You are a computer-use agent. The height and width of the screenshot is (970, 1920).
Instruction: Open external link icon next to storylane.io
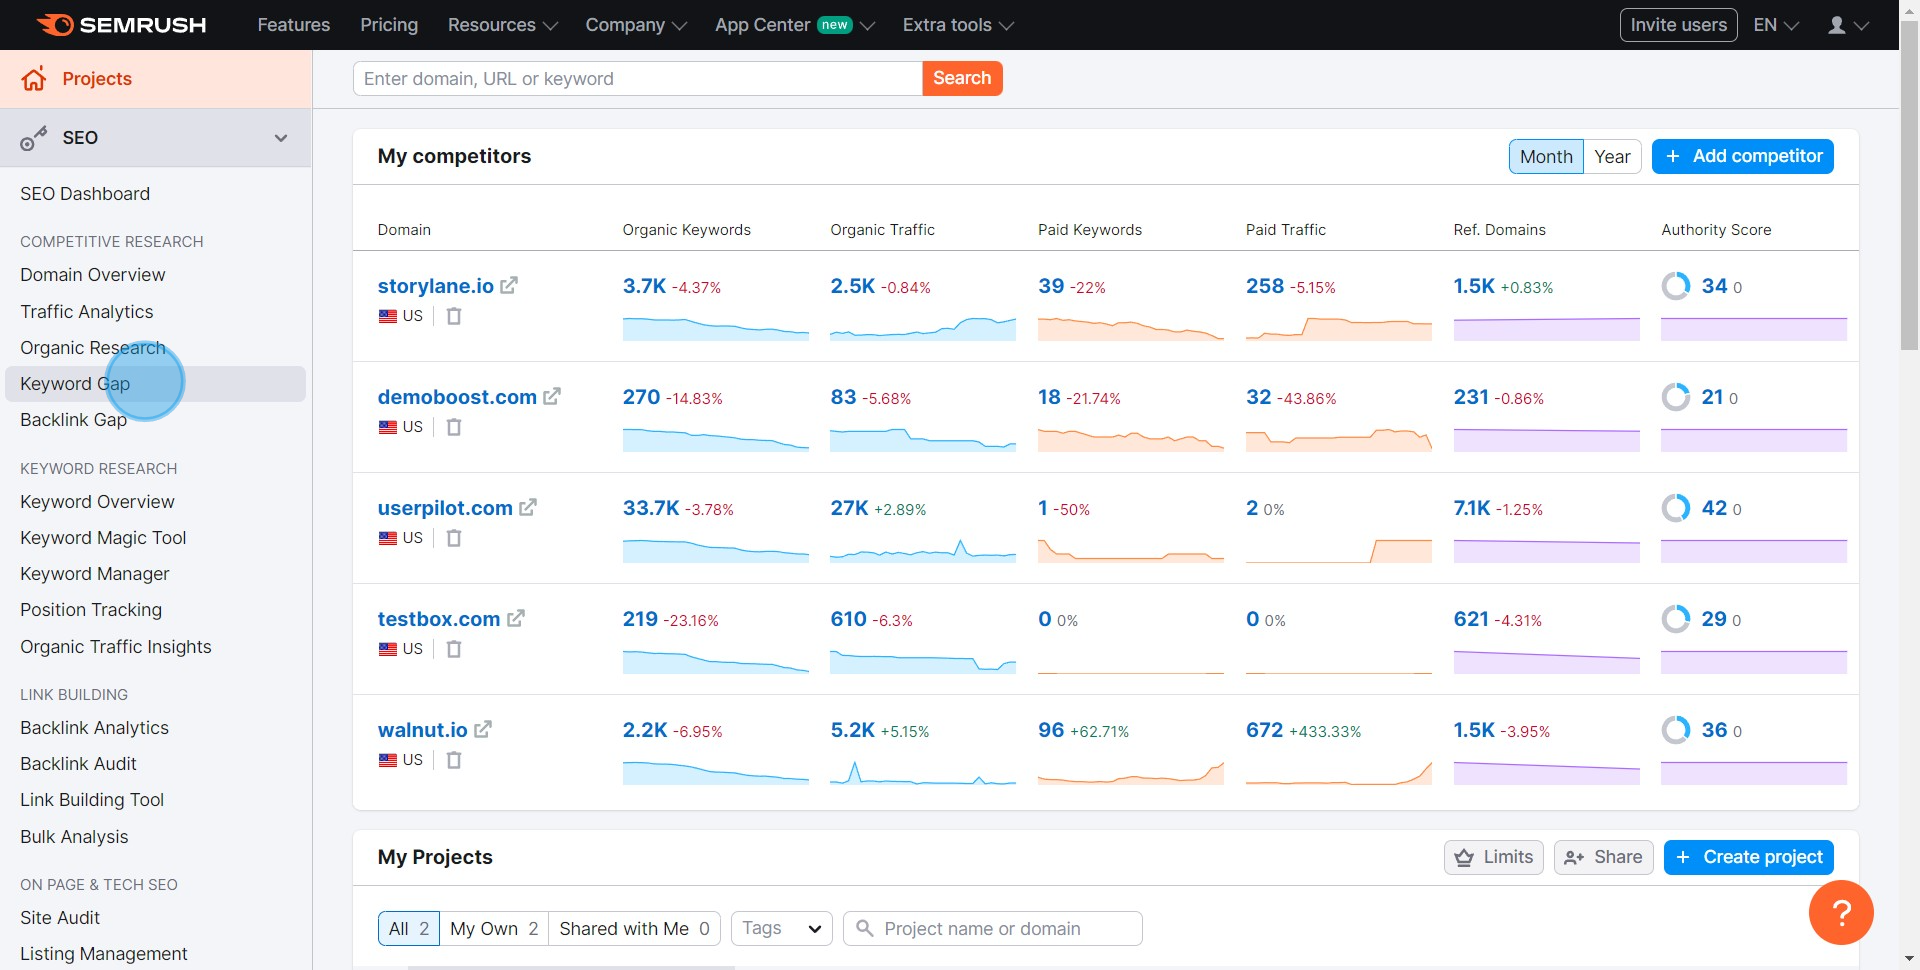point(509,286)
